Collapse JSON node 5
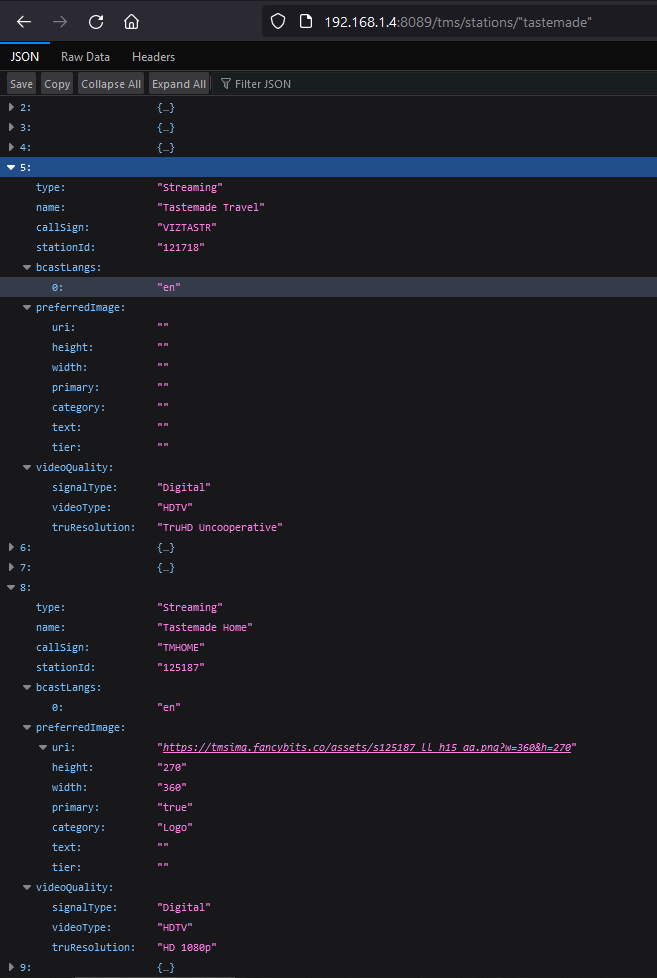The height and width of the screenshot is (978, 657). click(11, 167)
